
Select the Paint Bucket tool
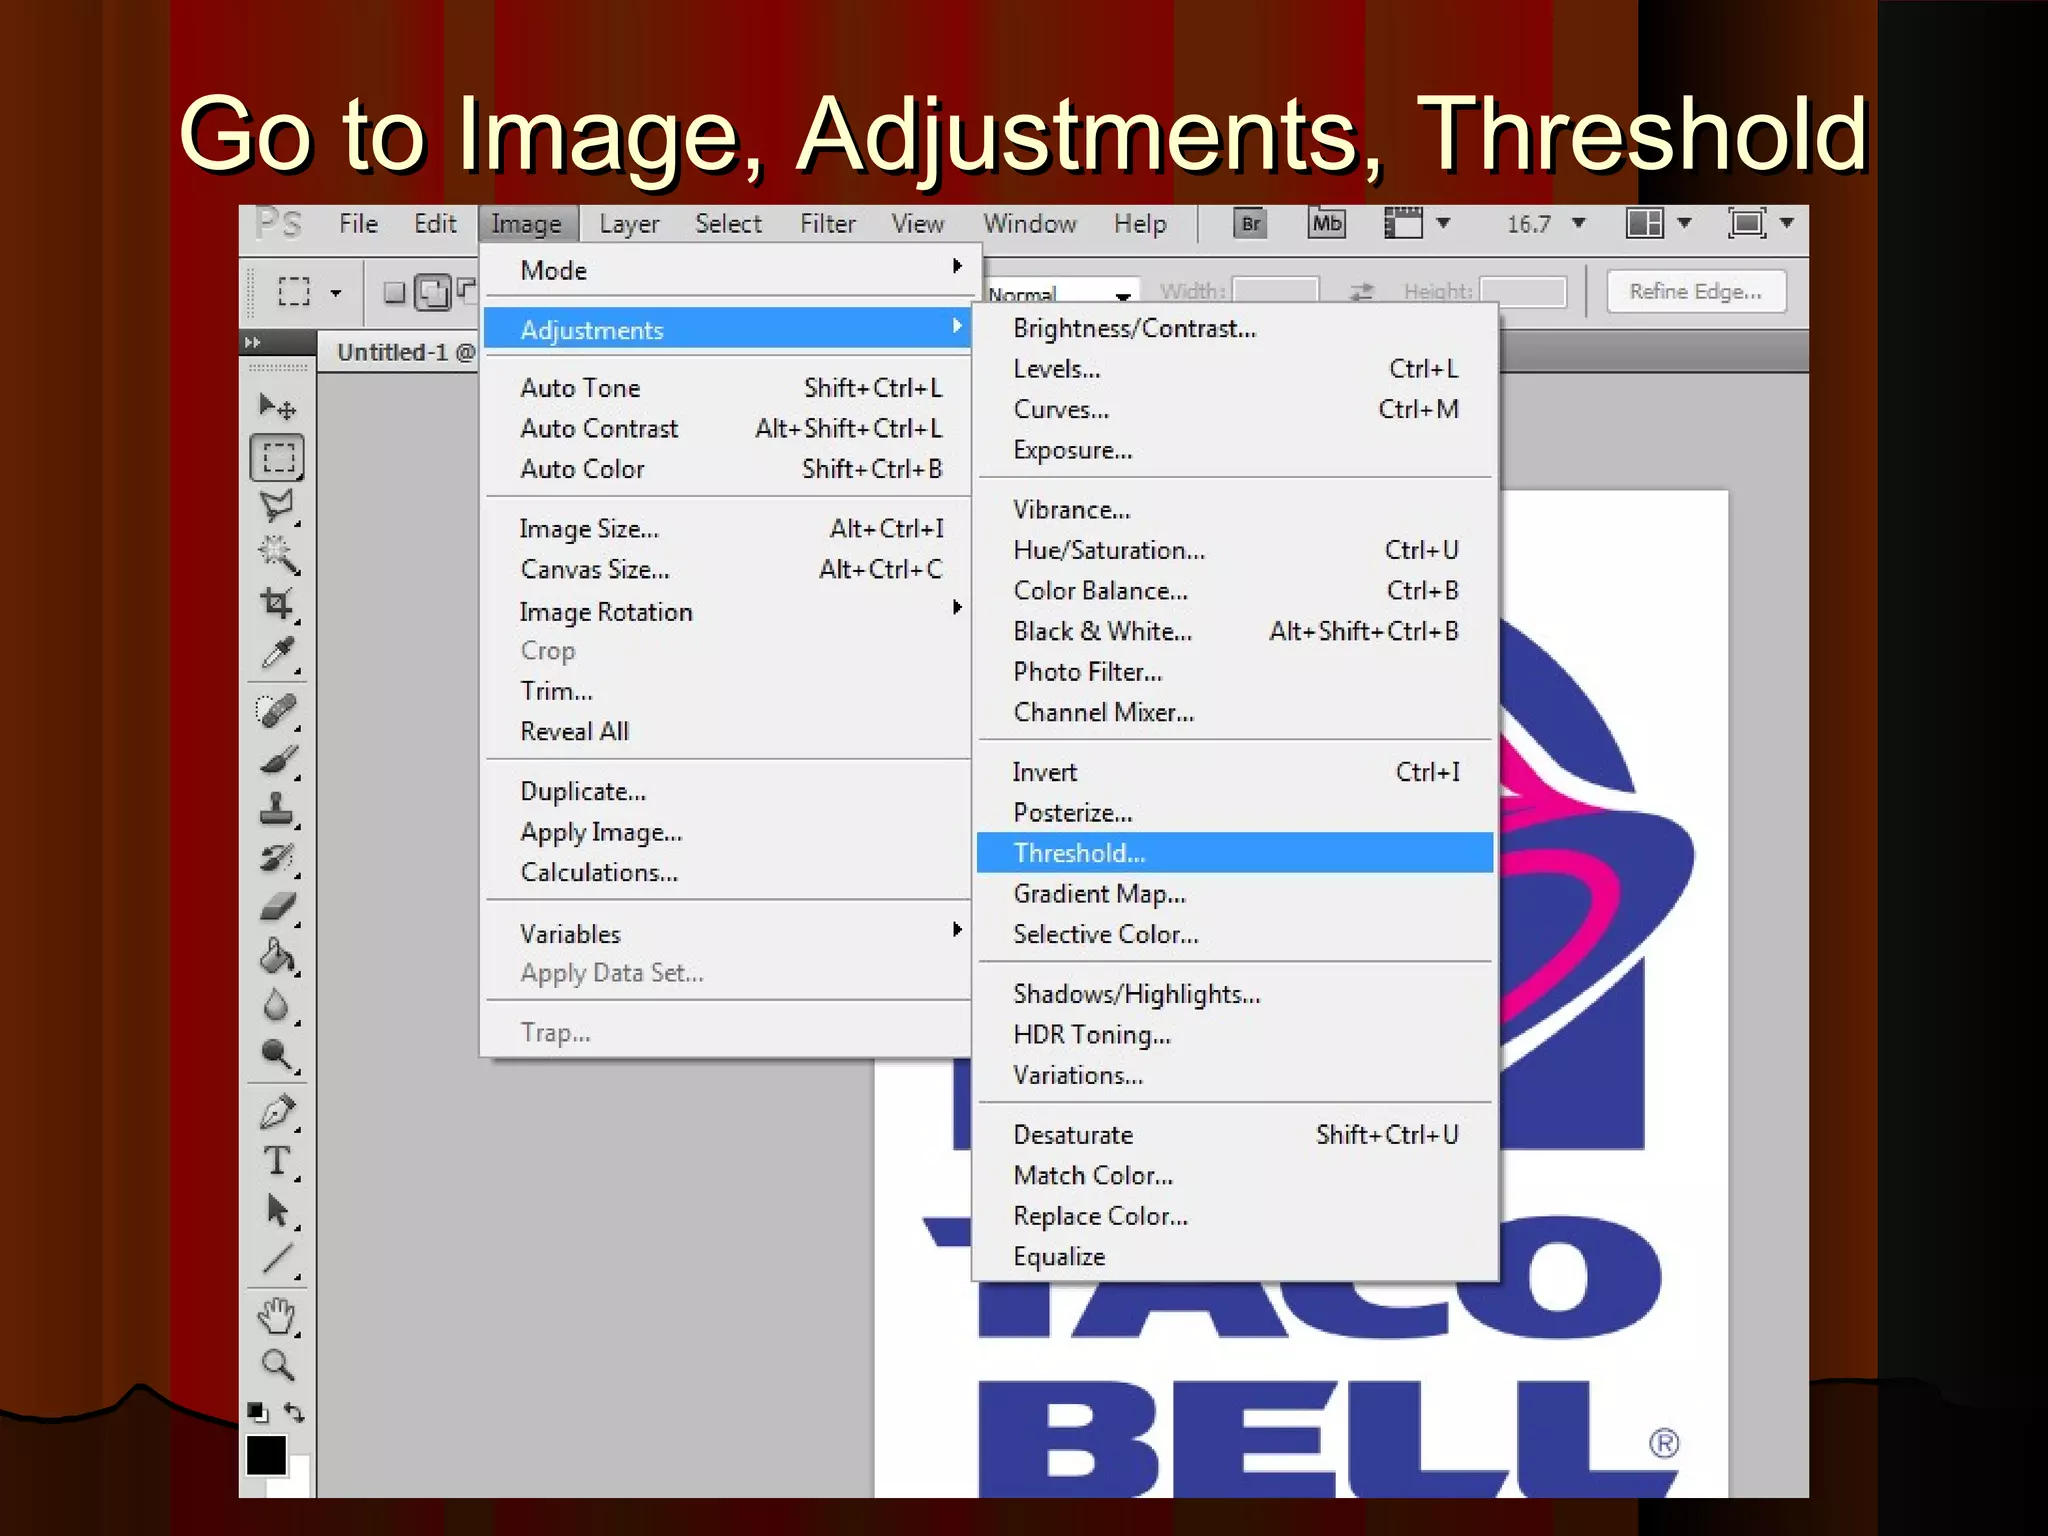pyautogui.click(x=277, y=957)
